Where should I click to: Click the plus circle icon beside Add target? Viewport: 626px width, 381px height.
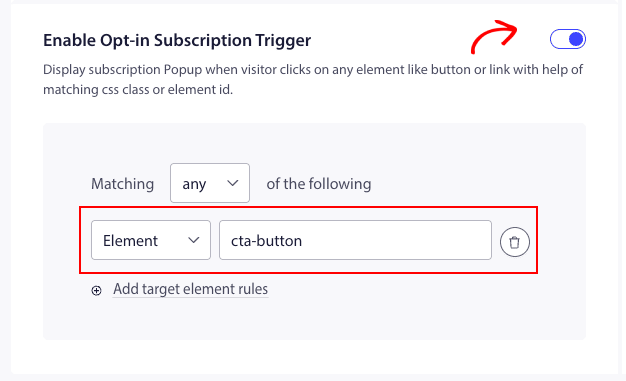(96, 290)
